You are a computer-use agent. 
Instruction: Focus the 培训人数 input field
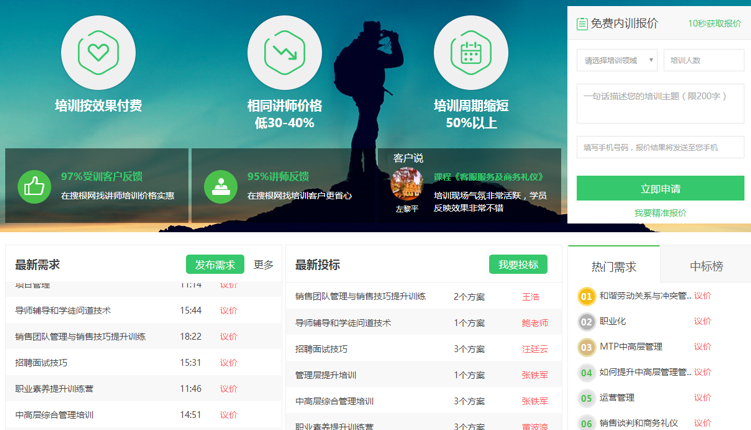pos(704,60)
